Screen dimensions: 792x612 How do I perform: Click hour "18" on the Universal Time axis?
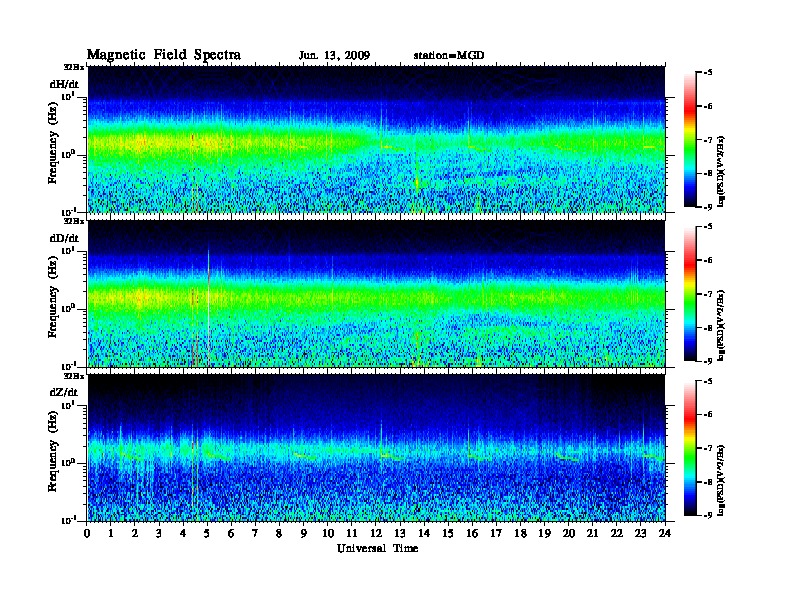(x=520, y=533)
